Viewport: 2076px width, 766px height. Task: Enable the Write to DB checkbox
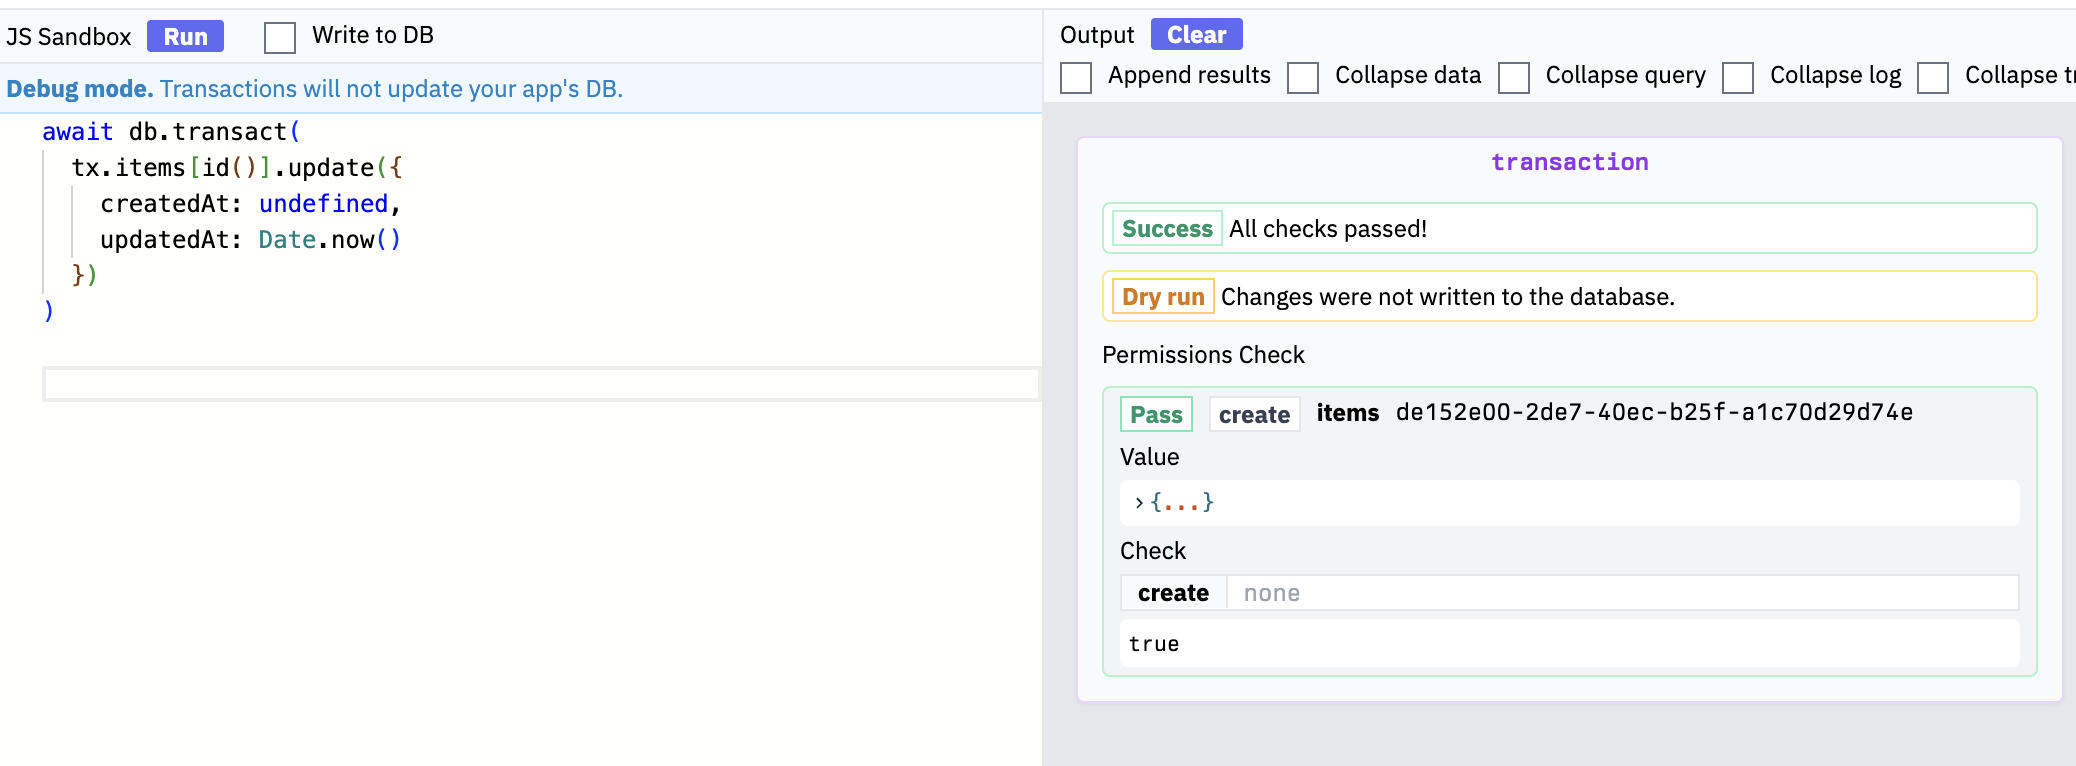tap(280, 38)
